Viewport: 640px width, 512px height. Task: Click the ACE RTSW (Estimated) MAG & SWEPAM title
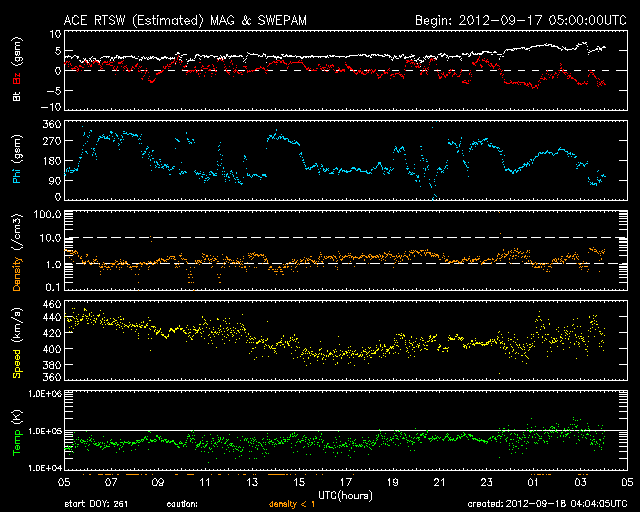(x=185, y=20)
